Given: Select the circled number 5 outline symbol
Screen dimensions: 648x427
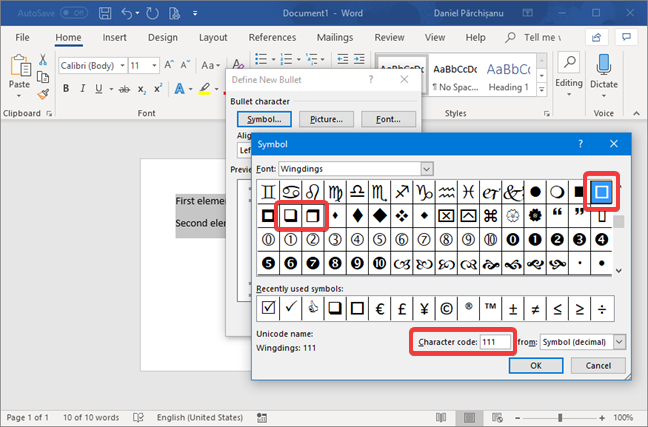Looking at the screenshot, I should point(379,240).
